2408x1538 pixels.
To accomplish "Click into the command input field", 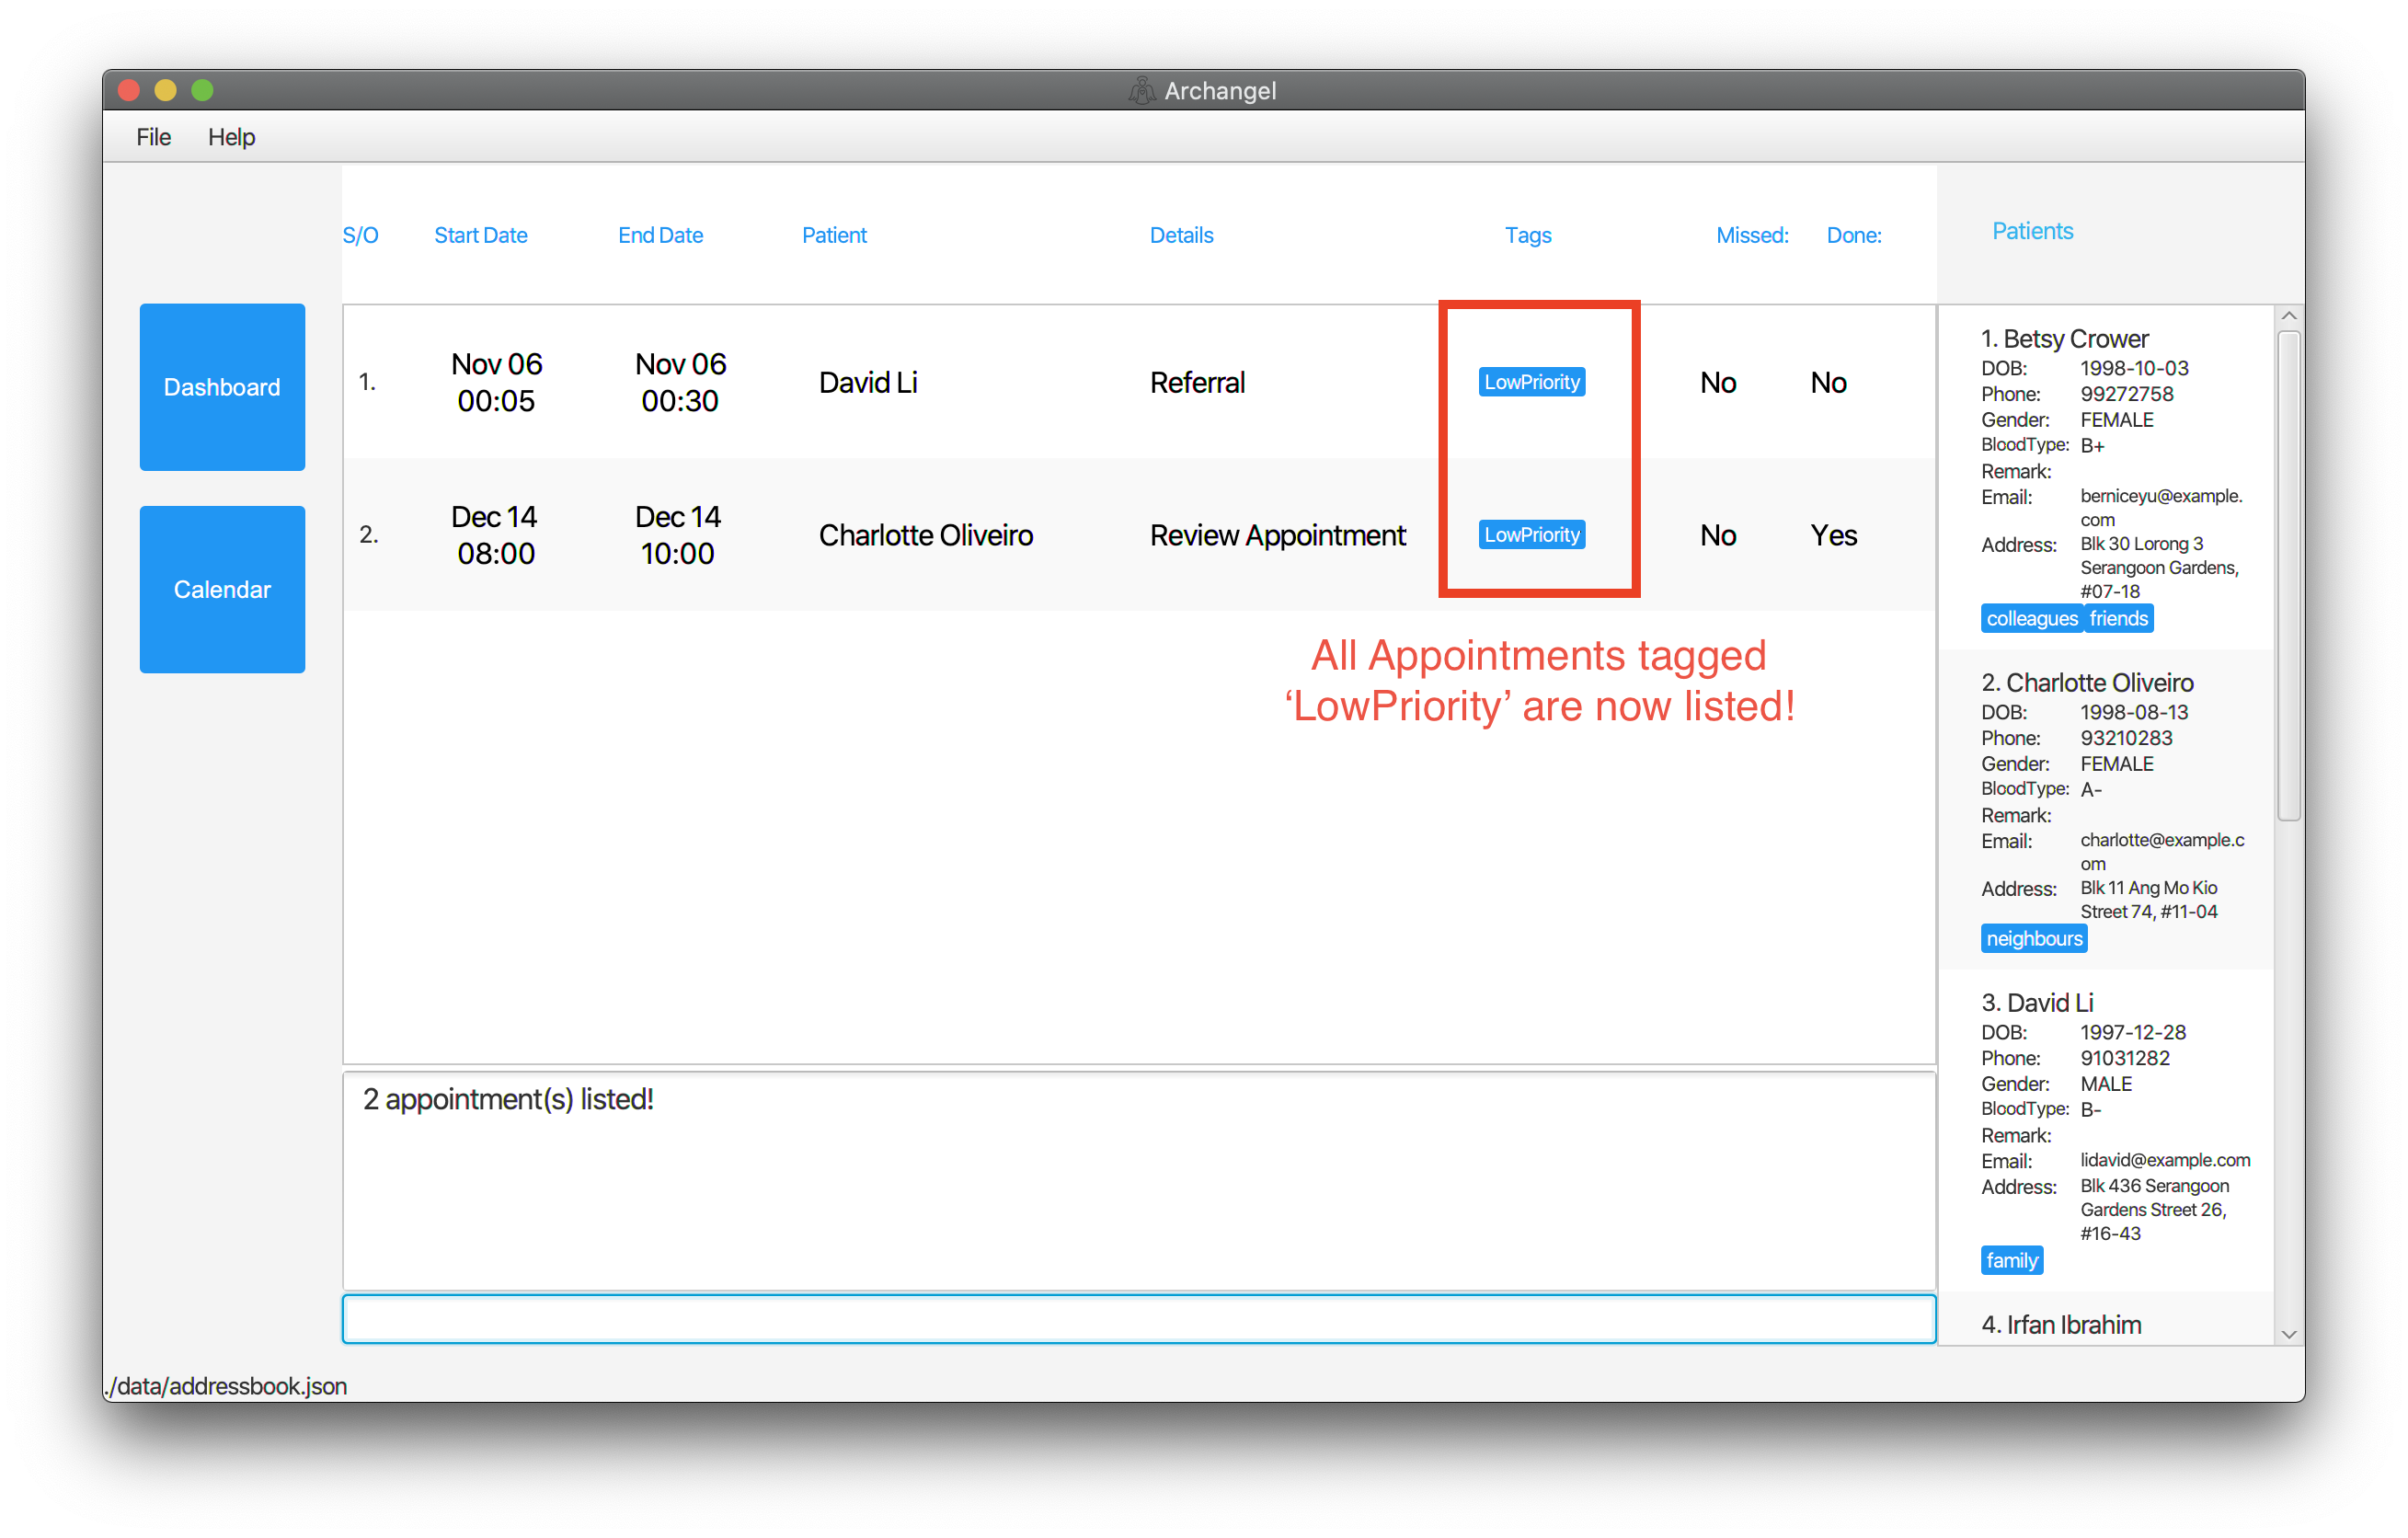I will tap(1138, 1320).
